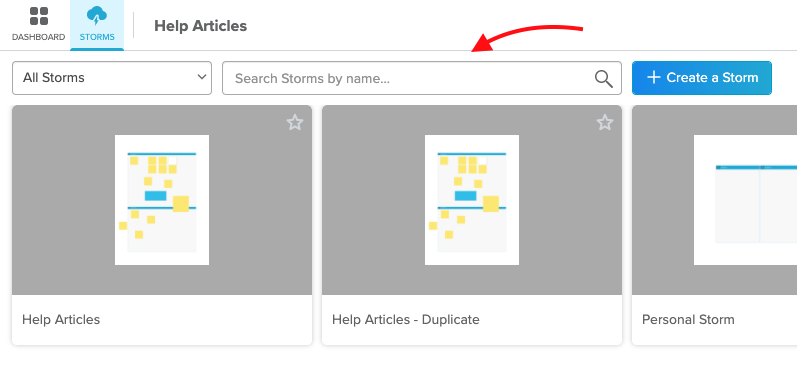Select the Storms cloud lightning icon
797x367 pixels.
[x=97, y=16]
